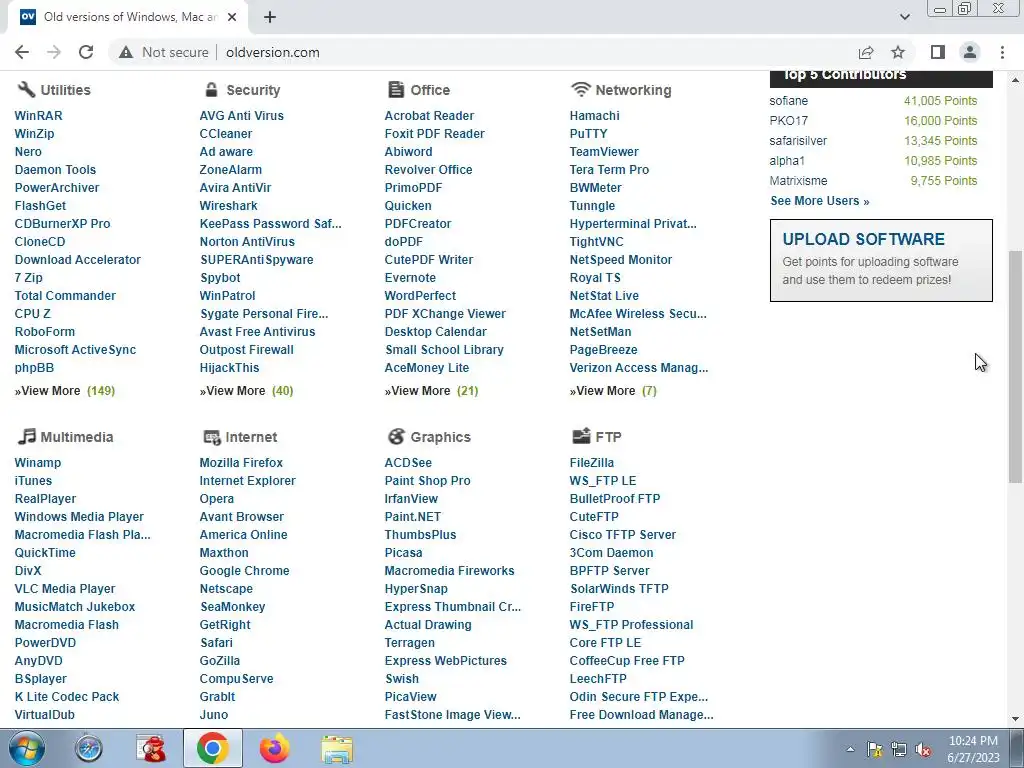Image resolution: width=1024 pixels, height=768 pixels.
Task: Open the CCleaner link
Action: pyautogui.click(x=225, y=134)
